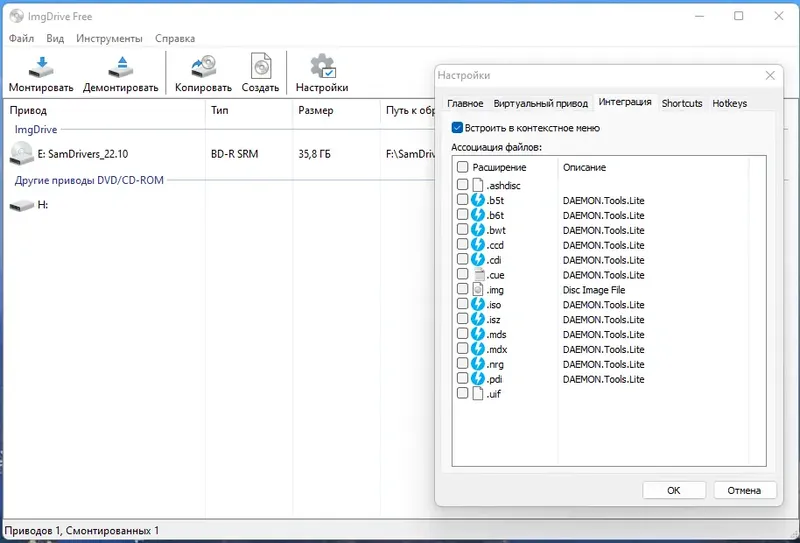Click the Описание column header in file list

pos(653,167)
